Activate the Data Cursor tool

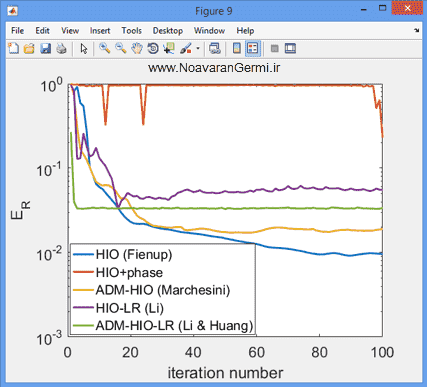(x=169, y=49)
